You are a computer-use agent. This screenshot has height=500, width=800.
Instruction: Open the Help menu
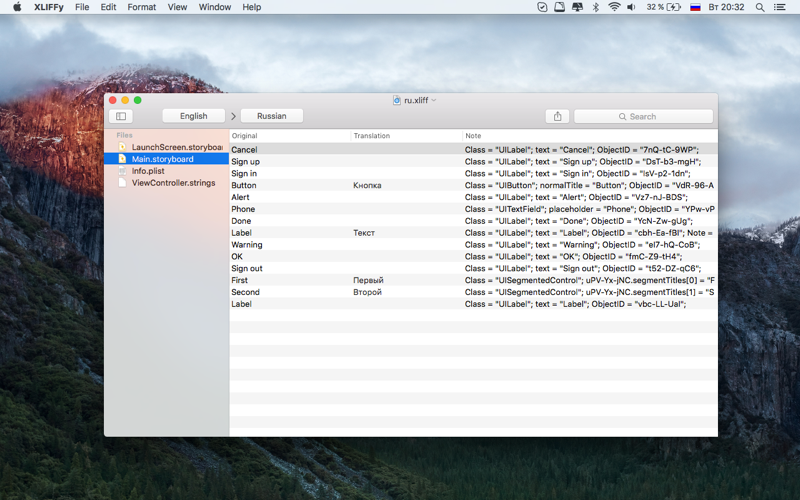click(252, 7)
